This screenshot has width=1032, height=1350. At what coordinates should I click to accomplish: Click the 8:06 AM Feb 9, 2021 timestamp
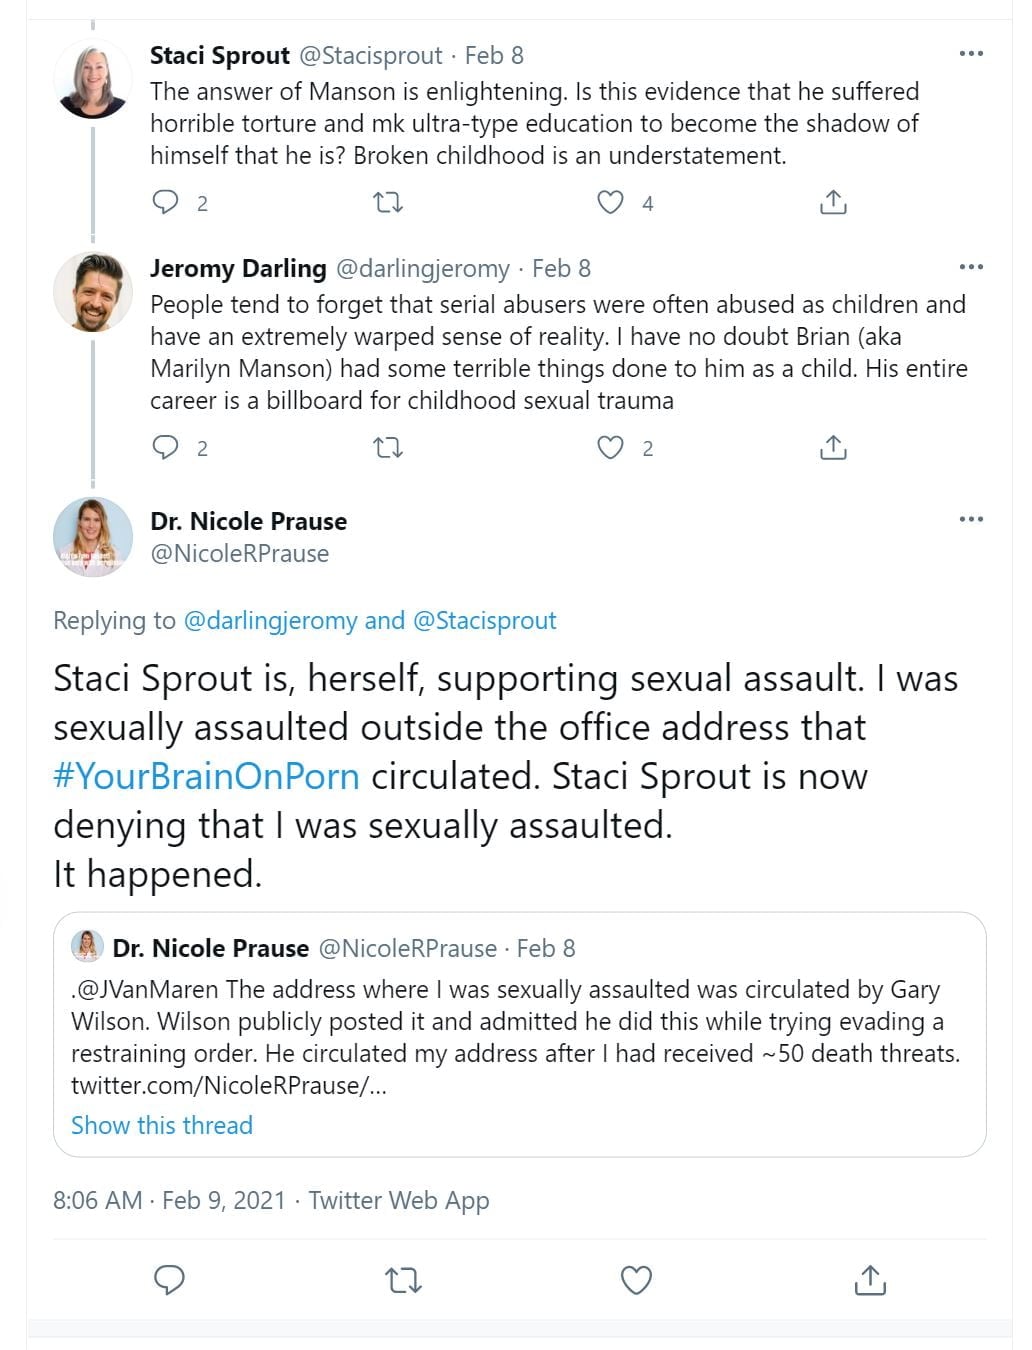169,1200
